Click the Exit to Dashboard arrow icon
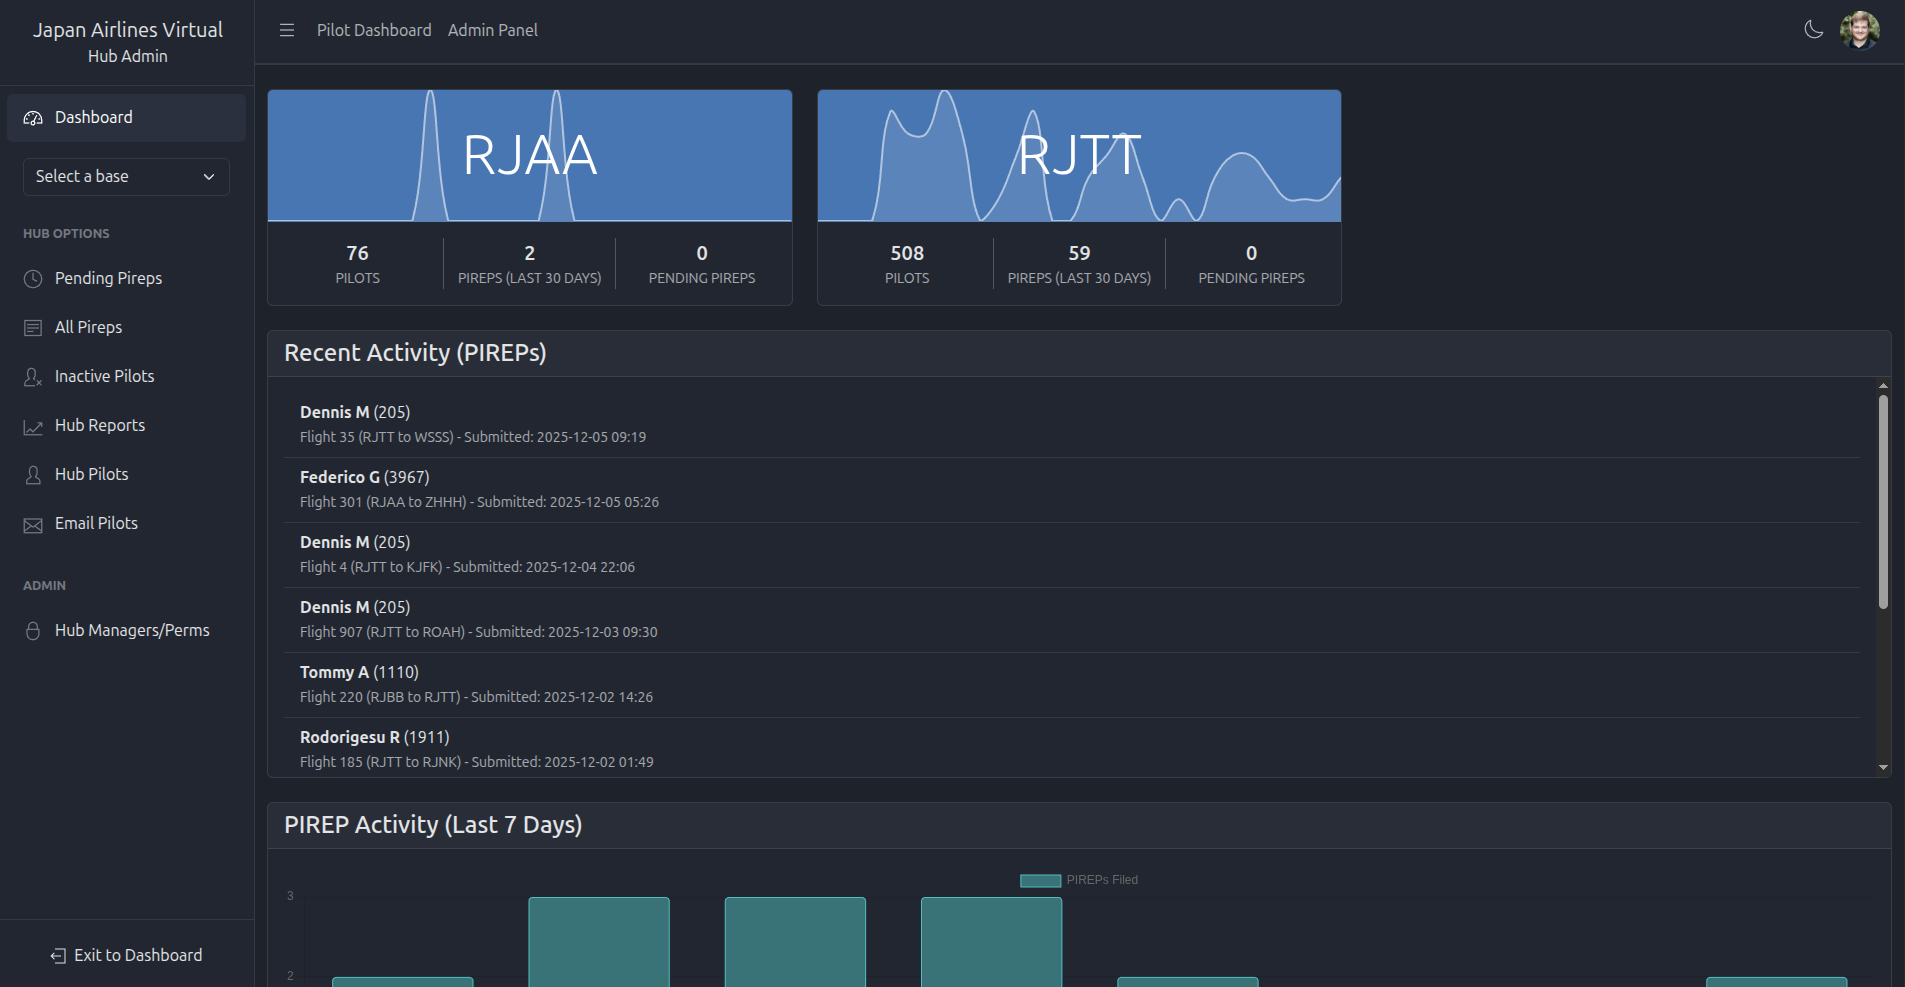Image resolution: width=1905 pixels, height=987 pixels. coord(58,956)
